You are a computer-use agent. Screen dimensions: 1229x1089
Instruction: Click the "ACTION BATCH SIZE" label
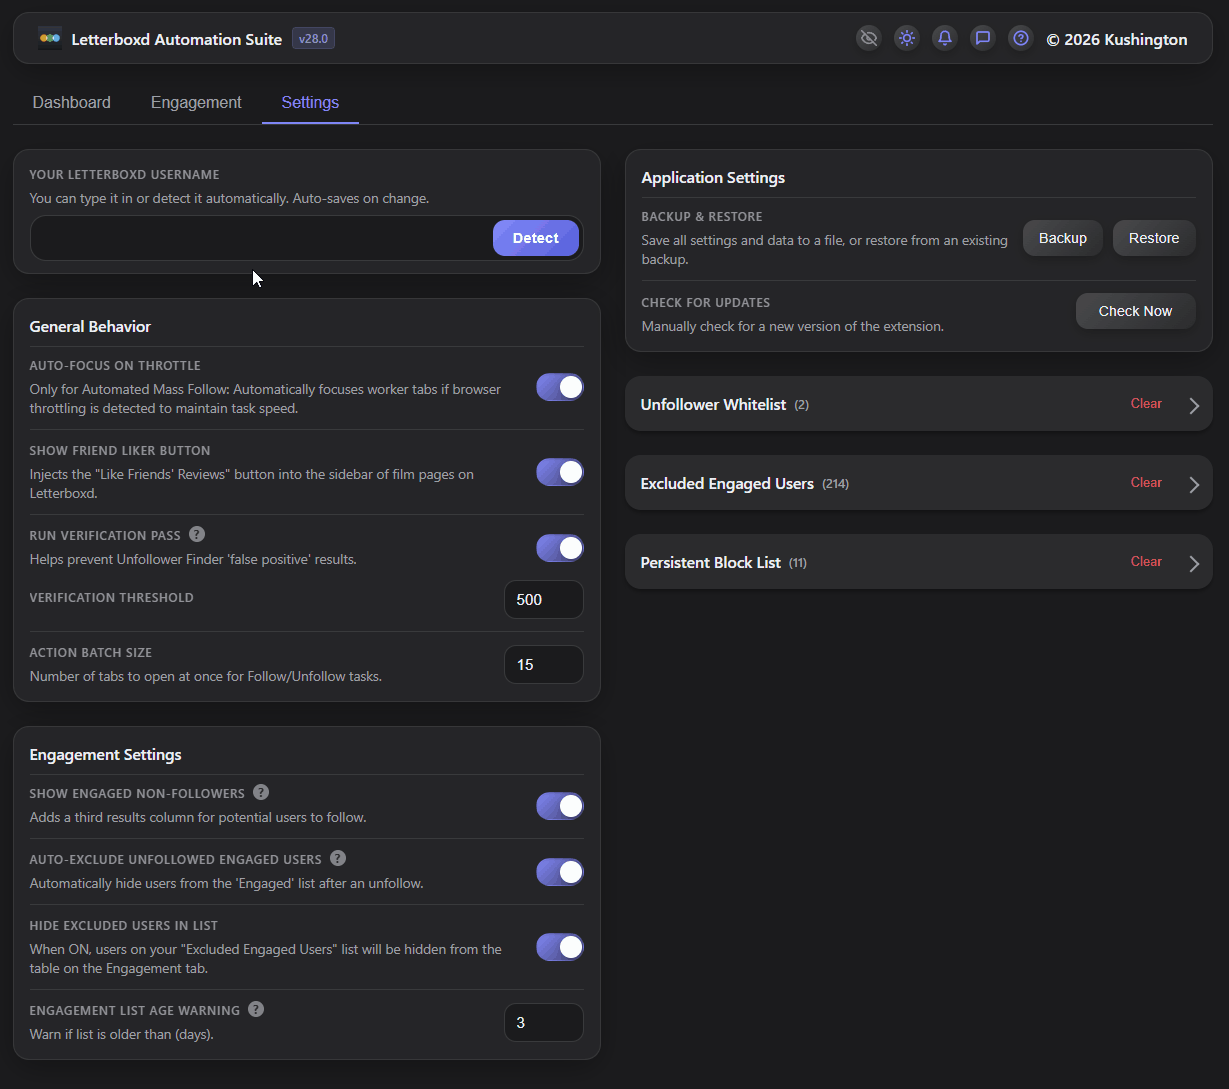[x=91, y=653]
